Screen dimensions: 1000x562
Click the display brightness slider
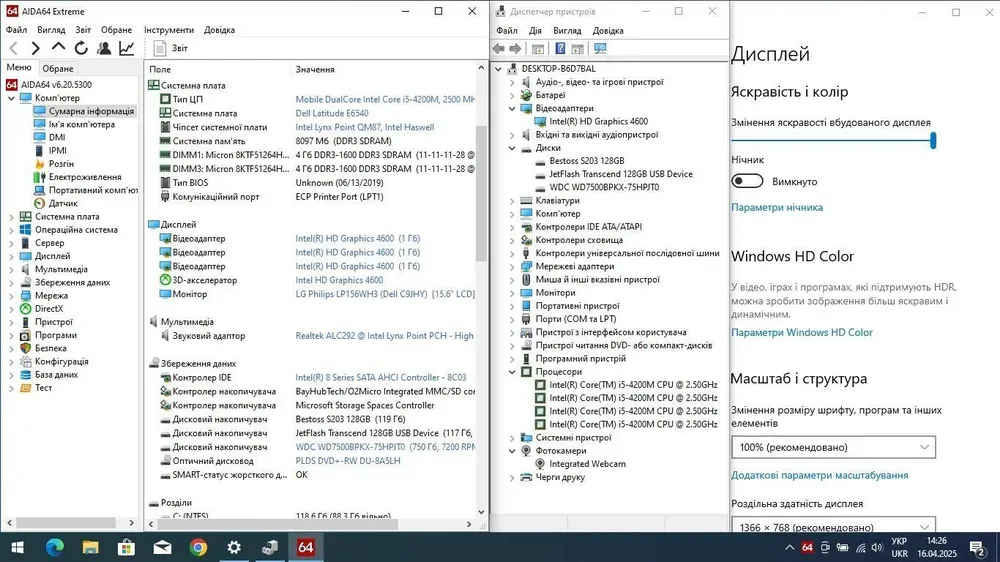click(832, 141)
